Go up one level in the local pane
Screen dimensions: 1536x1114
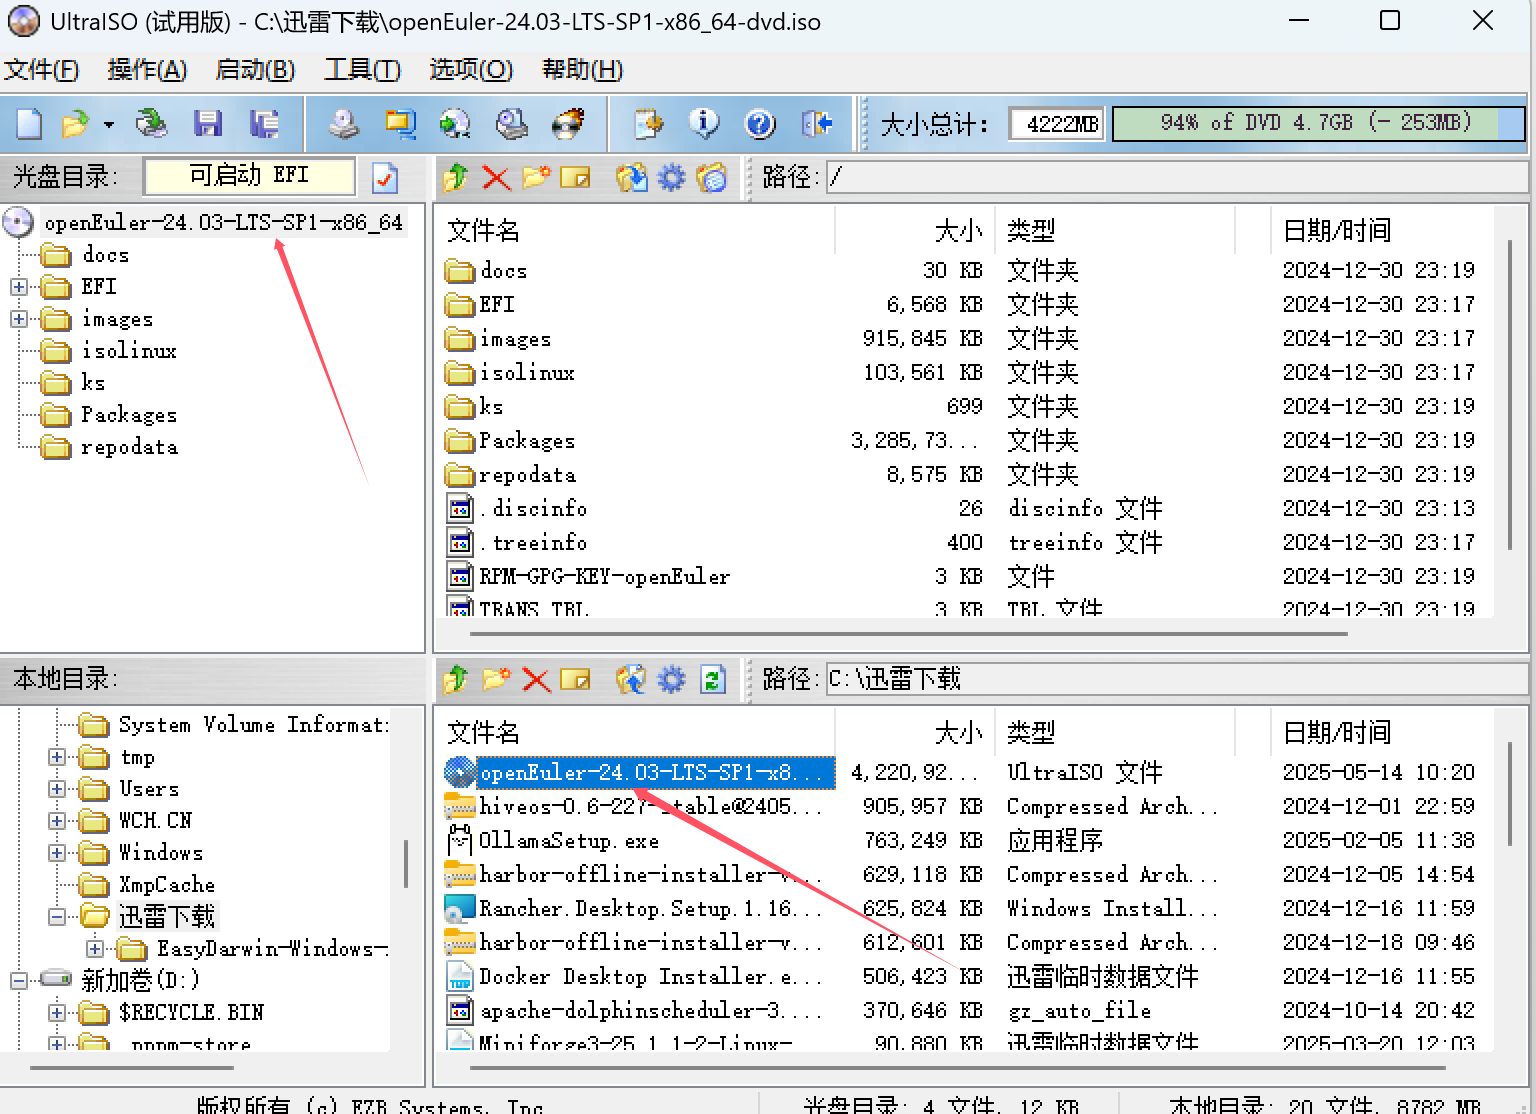click(x=456, y=680)
